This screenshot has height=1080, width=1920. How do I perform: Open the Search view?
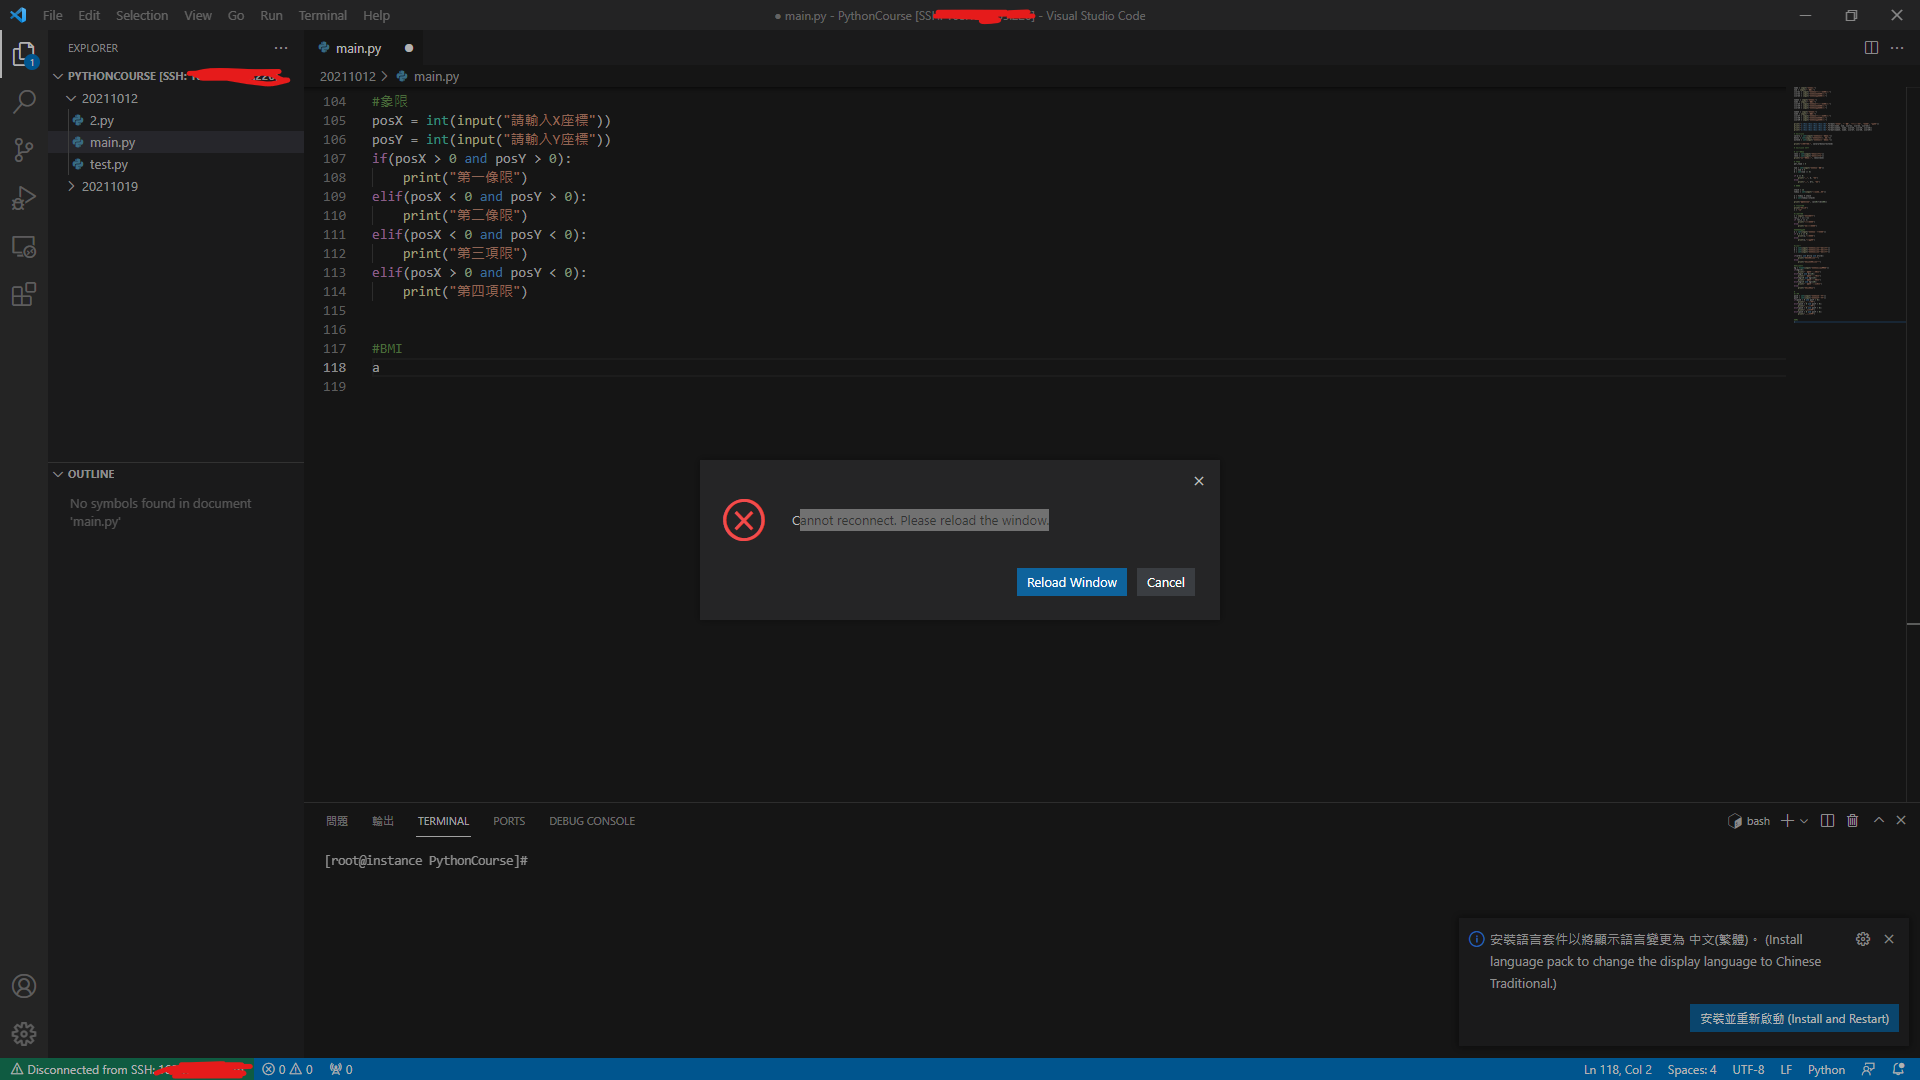tap(24, 101)
